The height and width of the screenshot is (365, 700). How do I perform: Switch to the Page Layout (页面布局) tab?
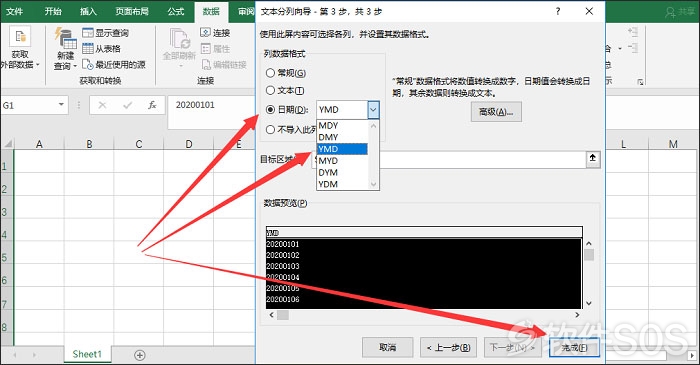pyautogui.click(x=132, y=12)
